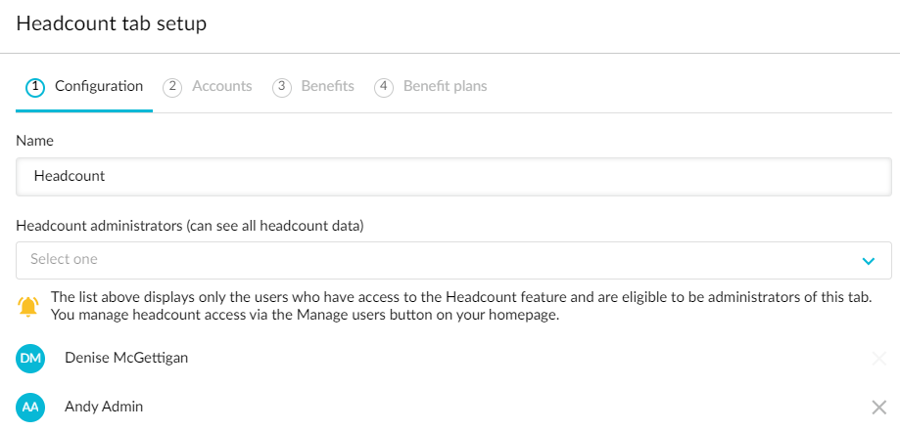Open the Headcount administrators dropdown

point(440,260)
